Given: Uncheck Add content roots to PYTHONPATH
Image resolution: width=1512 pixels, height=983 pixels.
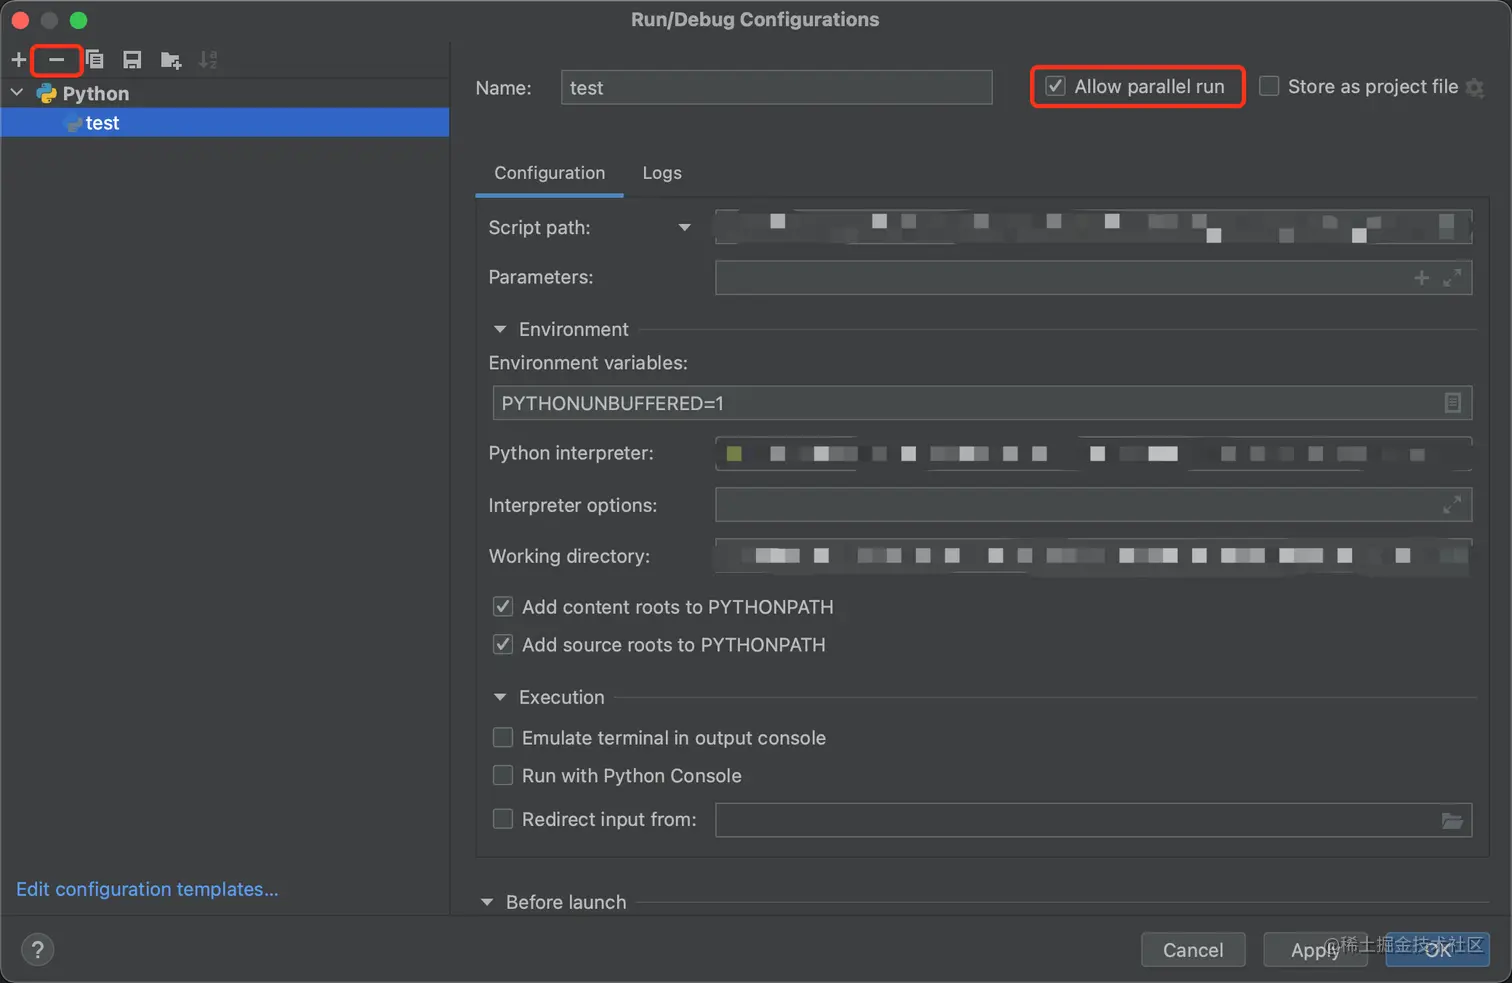Looking at the screenshot, I should 503,607.
